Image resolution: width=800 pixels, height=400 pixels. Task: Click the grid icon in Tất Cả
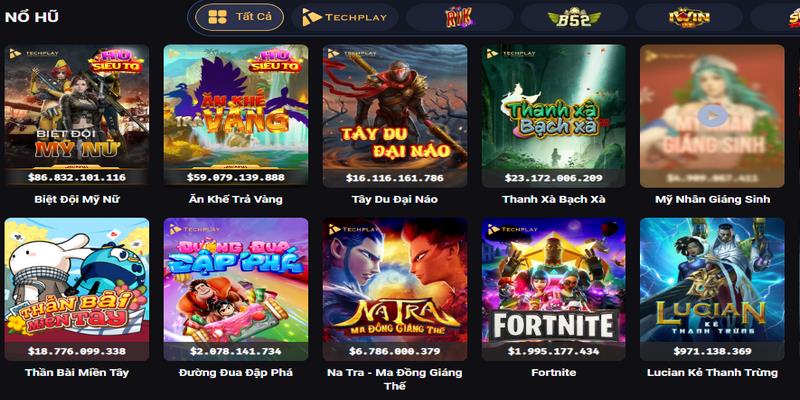[x=217, y=17]
